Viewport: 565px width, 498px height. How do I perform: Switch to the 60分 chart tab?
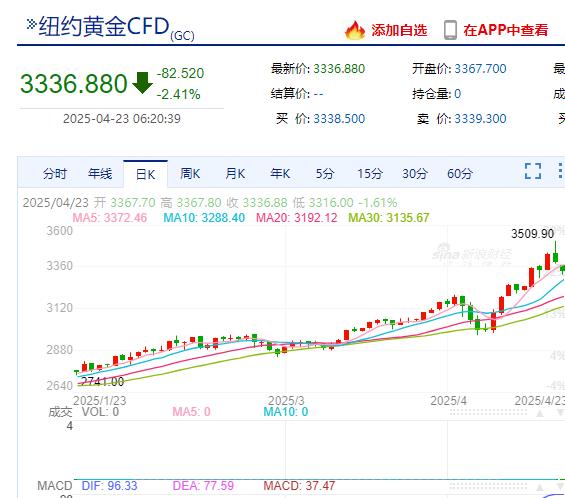pyautogui.click(x=460, y=174)
